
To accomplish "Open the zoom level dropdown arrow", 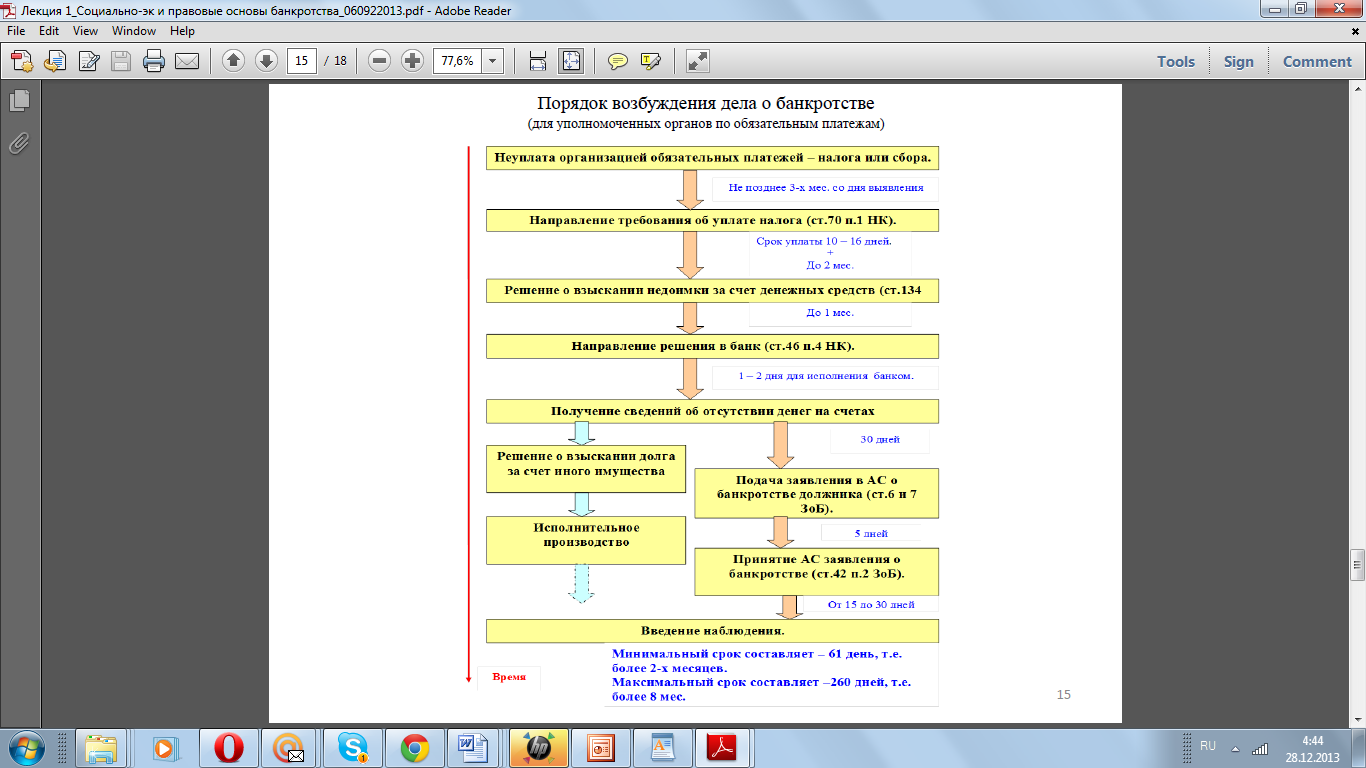I will (493, 61).
